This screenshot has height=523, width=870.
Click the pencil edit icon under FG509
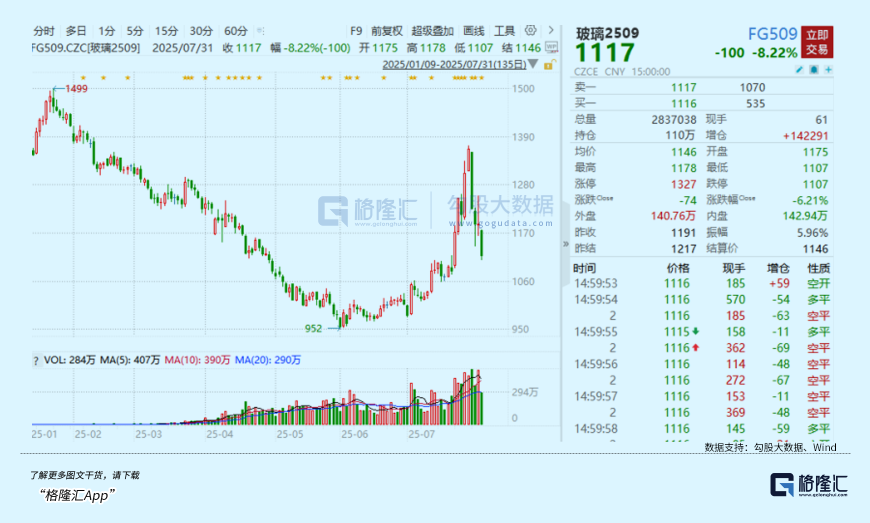pyautogui.click(x=800, y=70)
